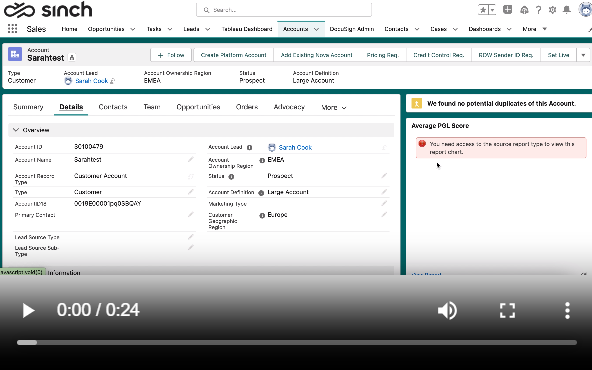Open the Notifications bell

567,10
